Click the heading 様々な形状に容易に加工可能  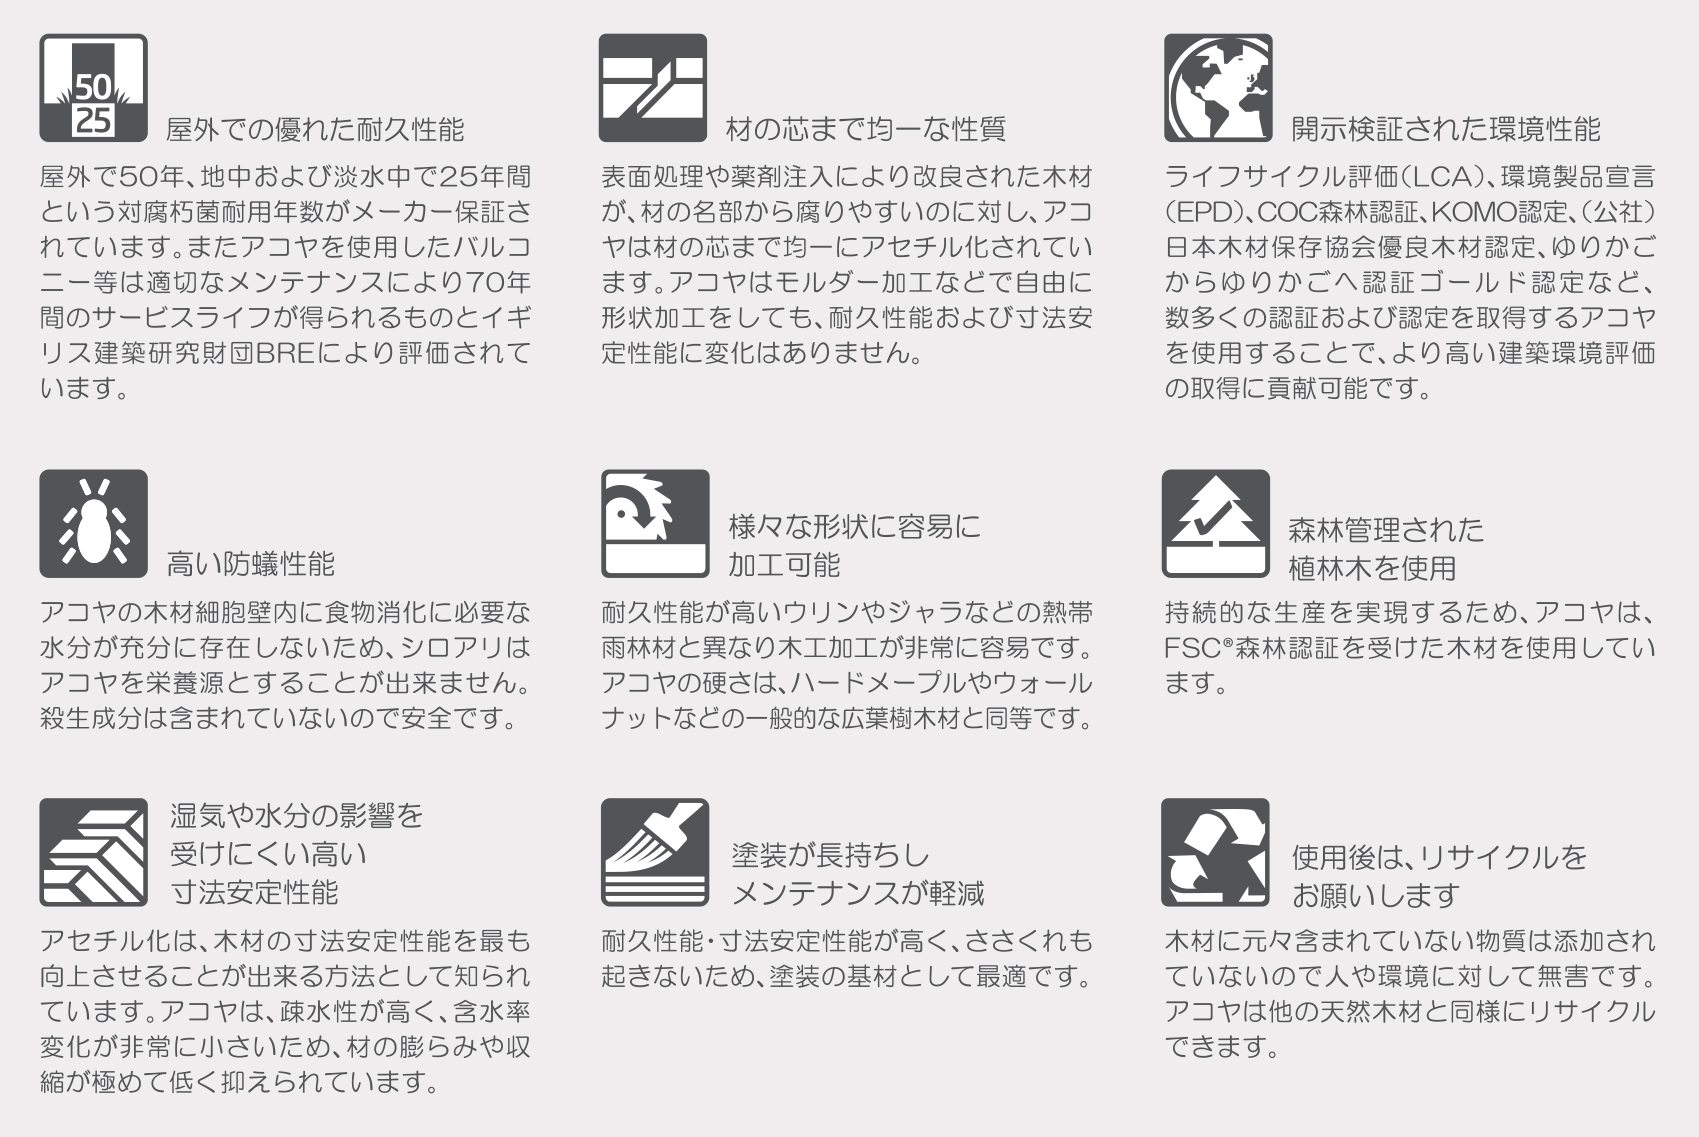(x=854, y=545)
